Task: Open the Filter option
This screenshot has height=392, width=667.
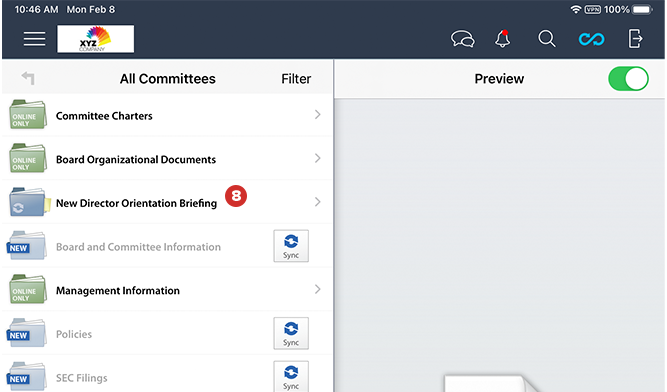Action: point(296,79)
